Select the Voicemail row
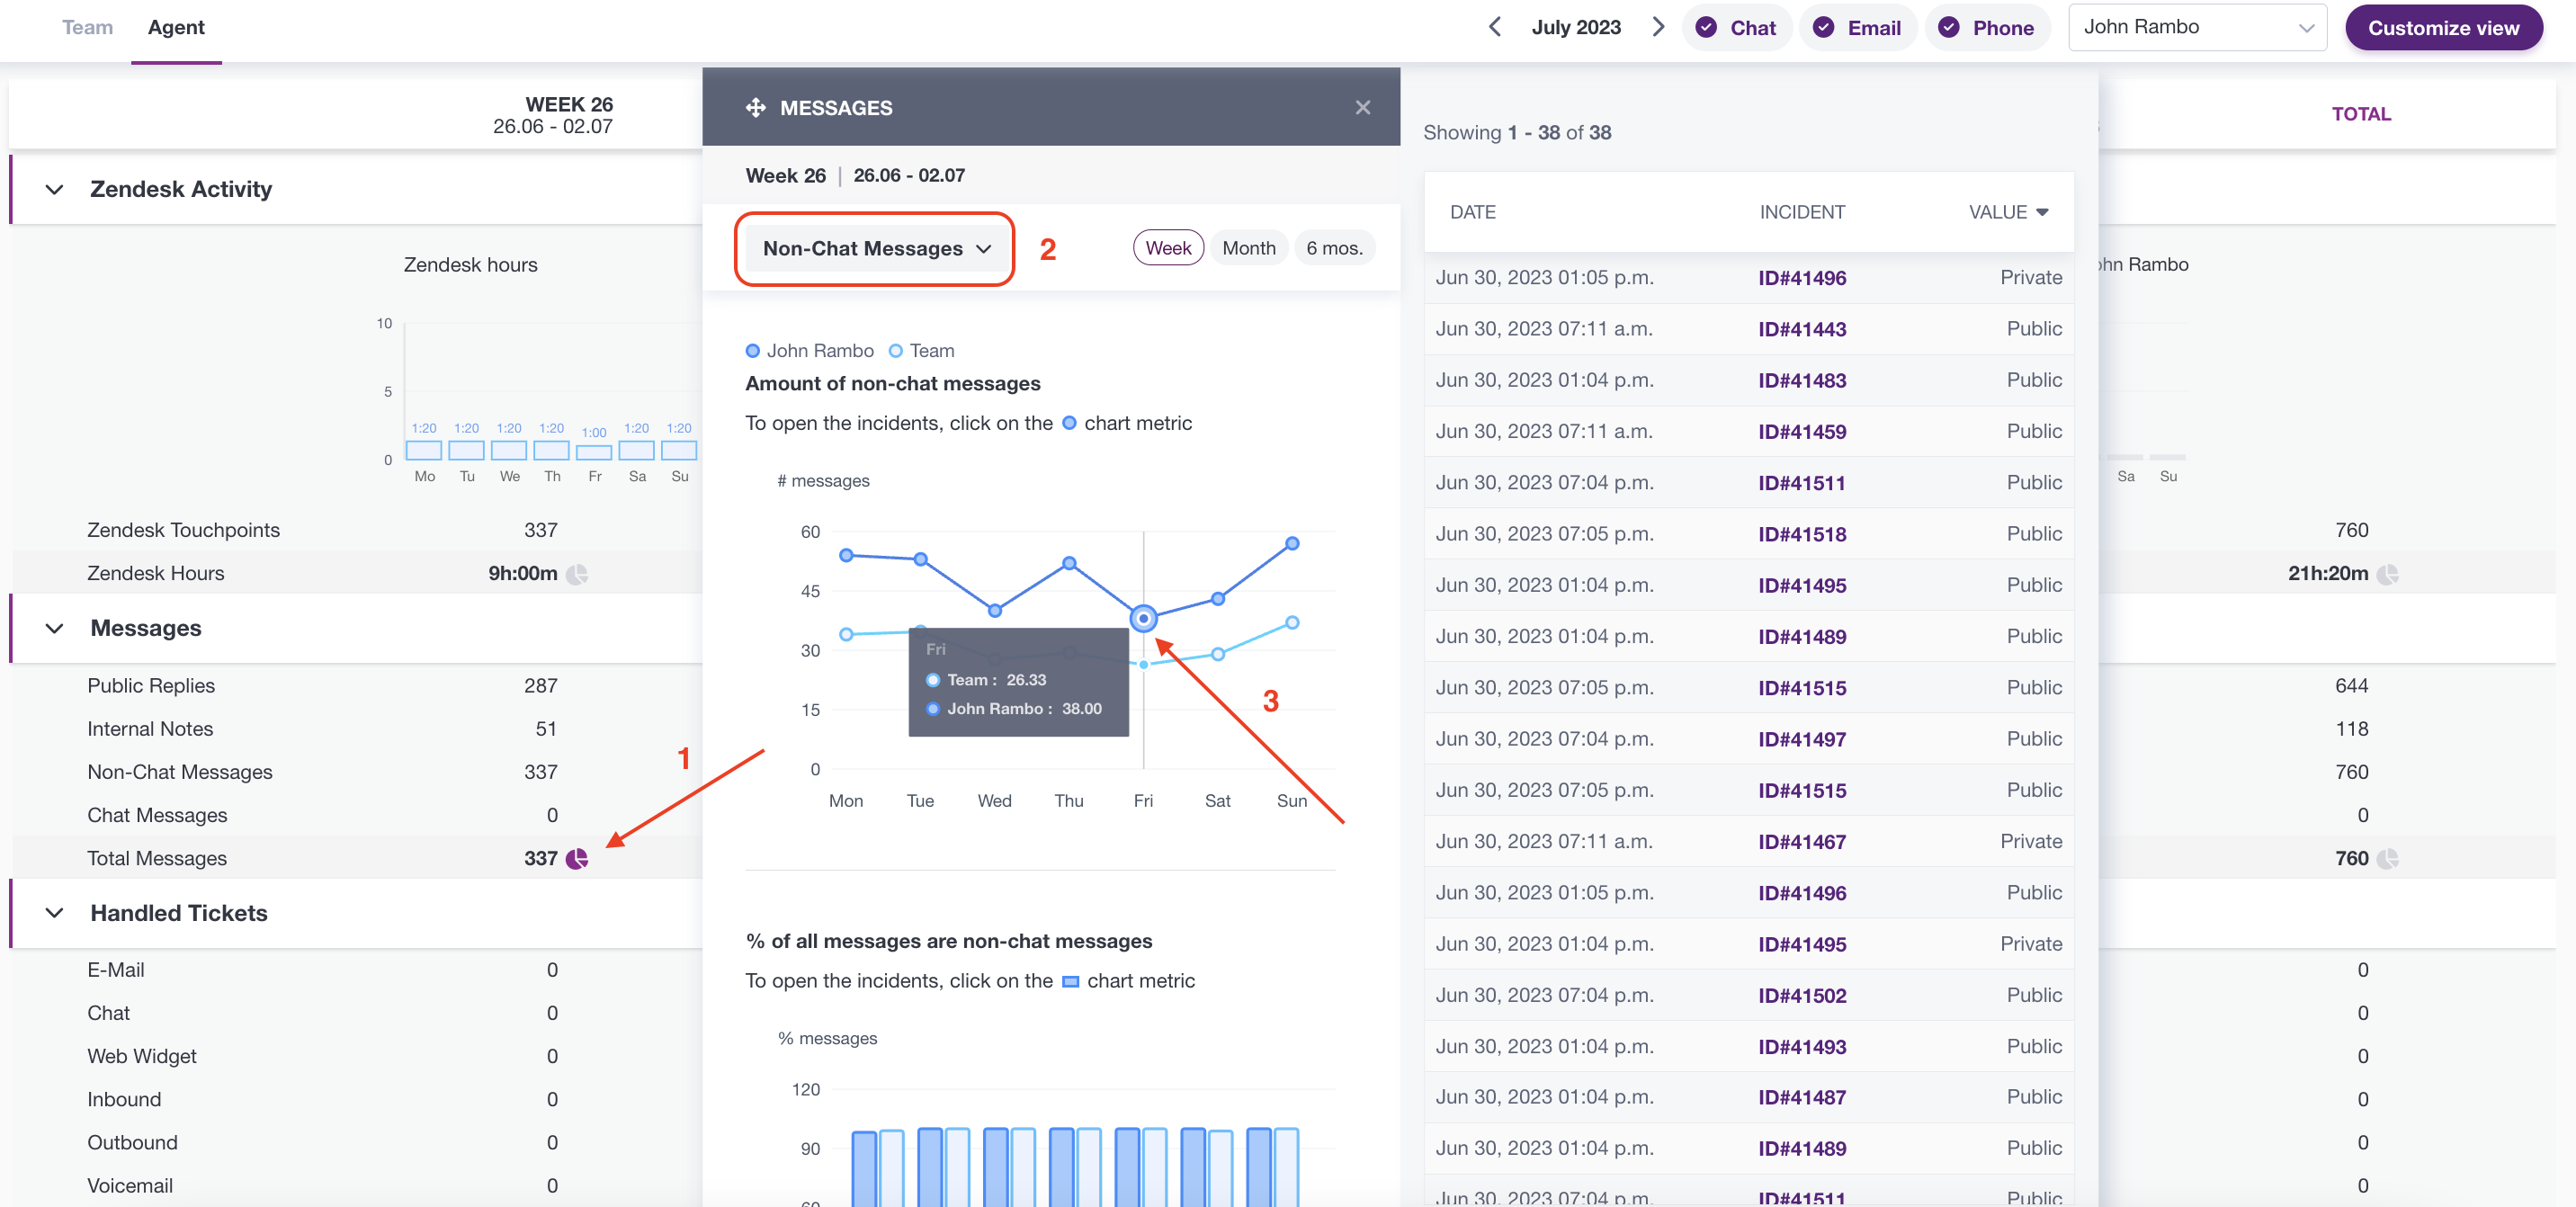The width and height of the screenshot is (2576, 1207). [x=357, y=1186]
